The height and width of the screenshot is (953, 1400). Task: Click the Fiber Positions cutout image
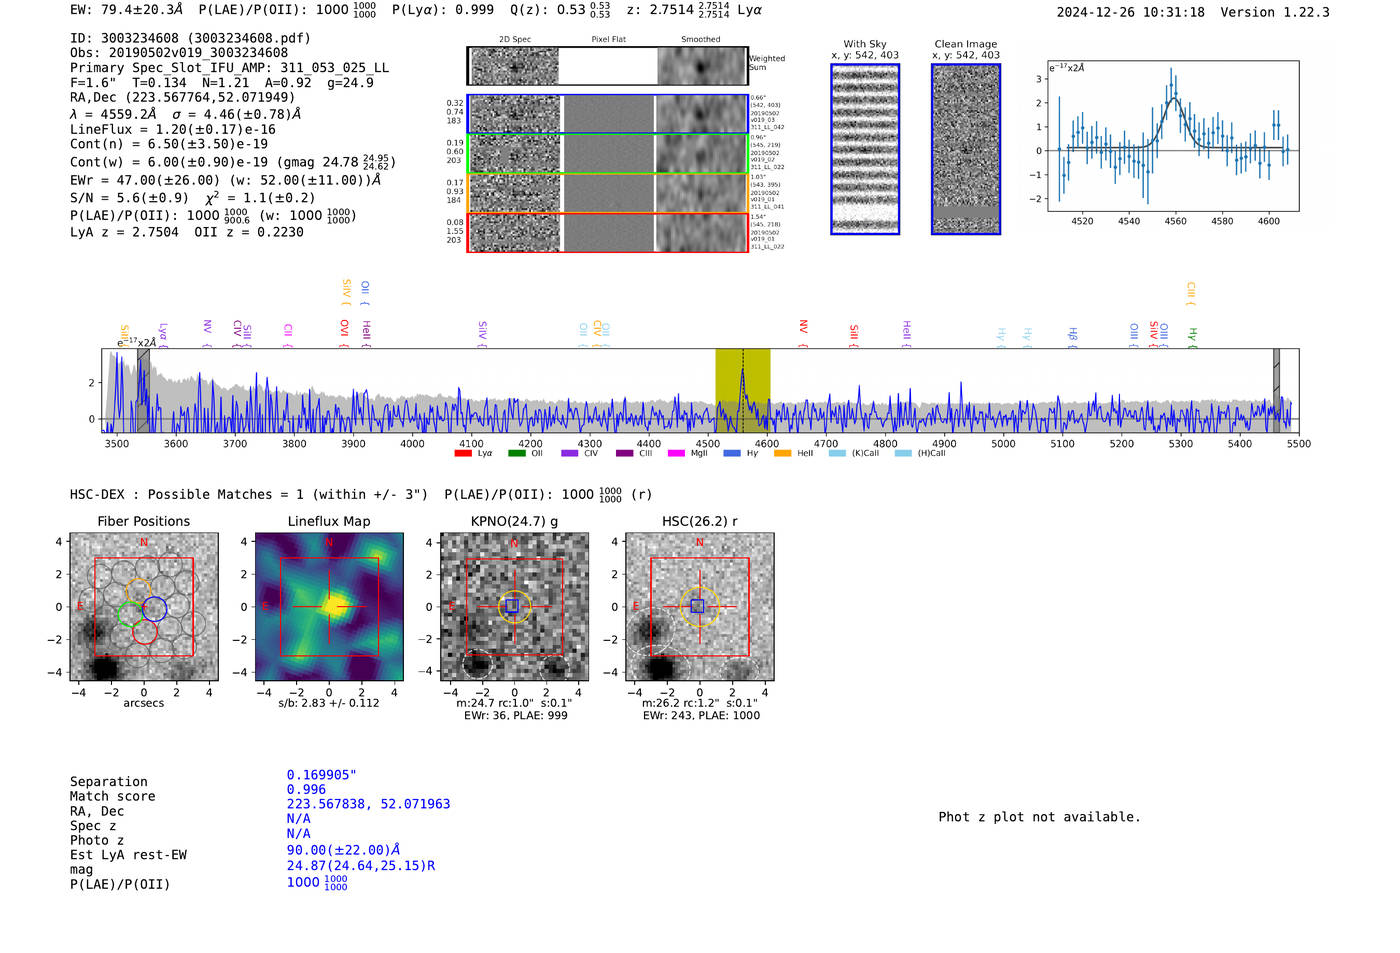tap(144, 607)
